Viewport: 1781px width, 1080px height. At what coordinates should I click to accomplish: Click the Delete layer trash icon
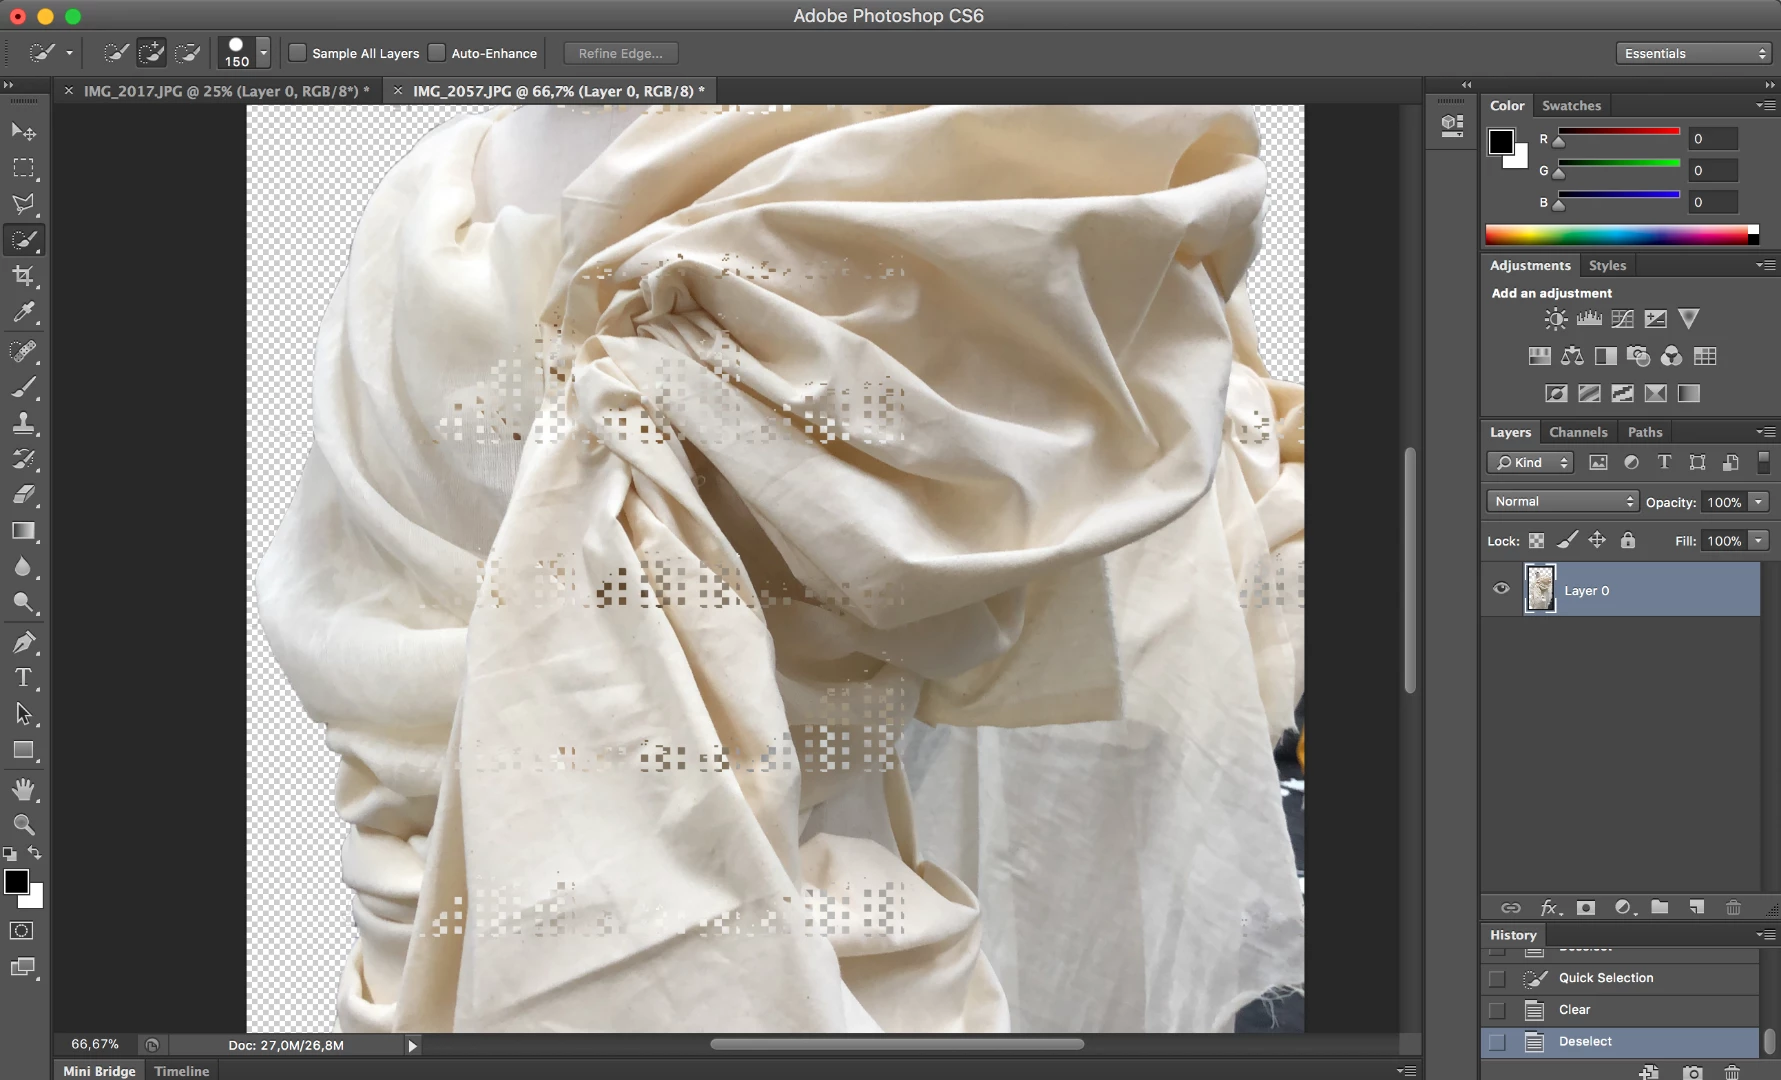pyautogui.click(x=1733, y=907)
